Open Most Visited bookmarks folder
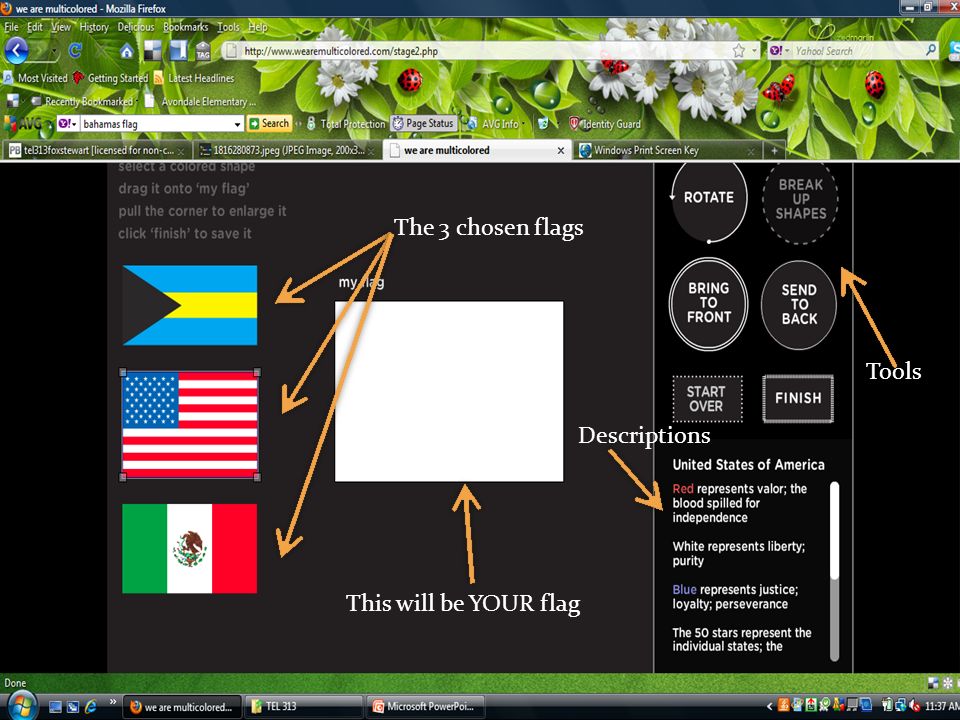This screenshot has height=720, width=960. (x=36, y=78)
